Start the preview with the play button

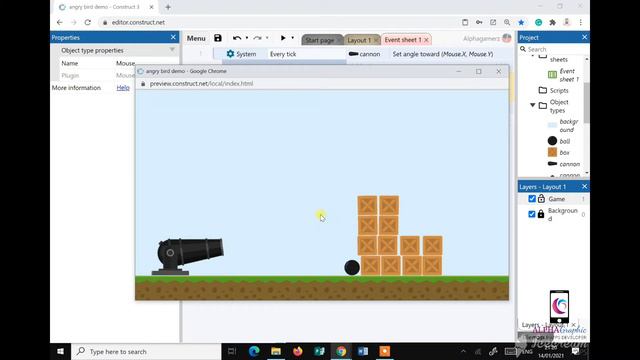[x=283, y=38]
